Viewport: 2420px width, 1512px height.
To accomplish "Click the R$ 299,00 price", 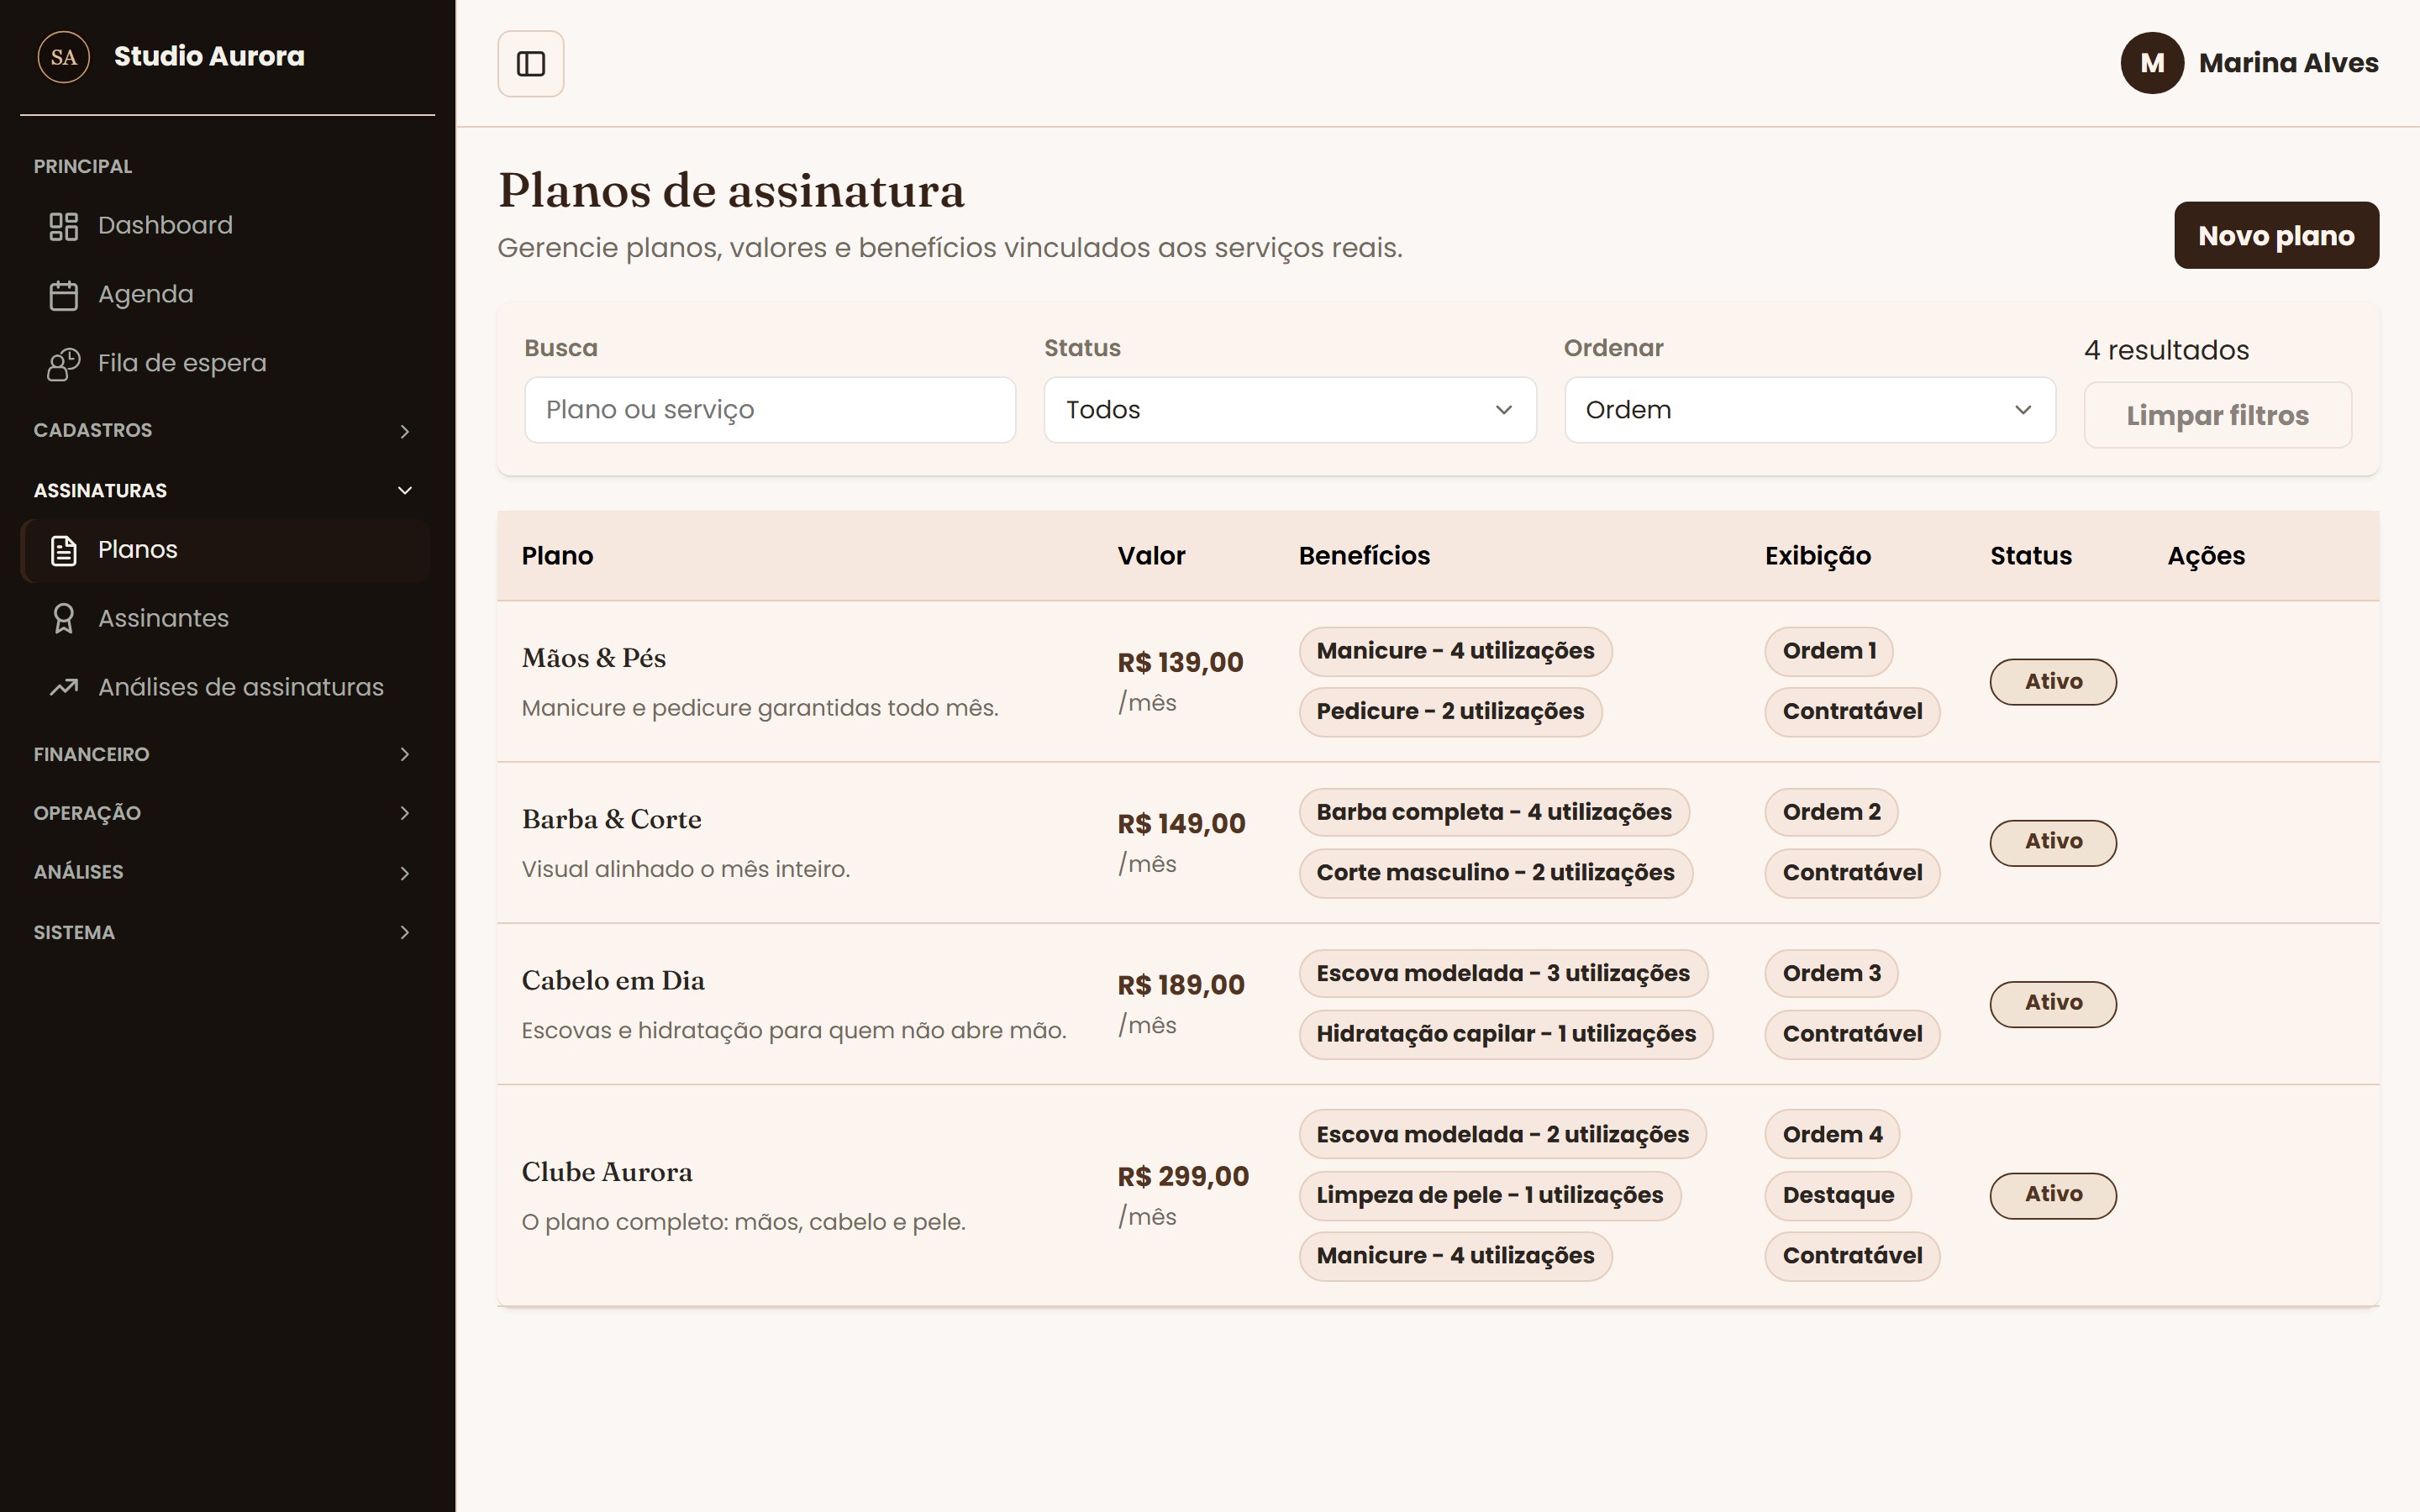I will click(1183, 1176).
